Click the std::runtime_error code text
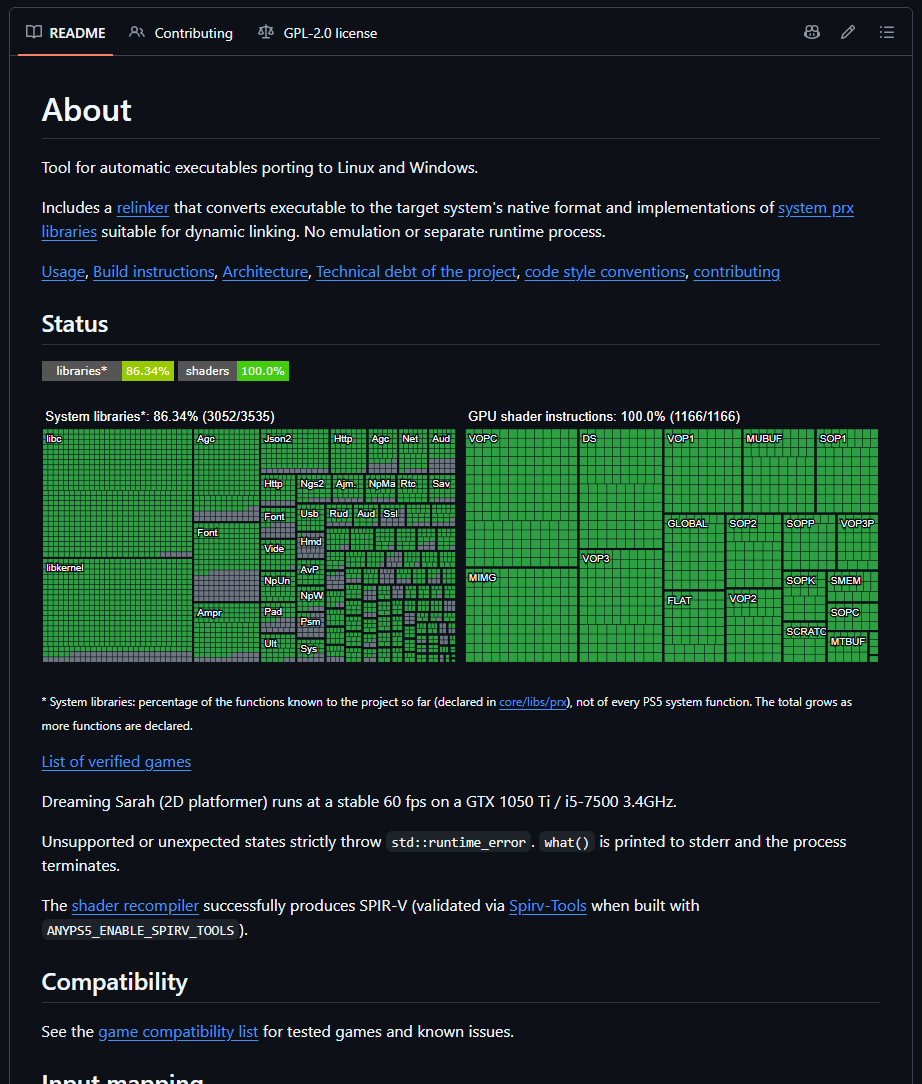Viewport: 922px width, 1084px height. click(459, 842)
